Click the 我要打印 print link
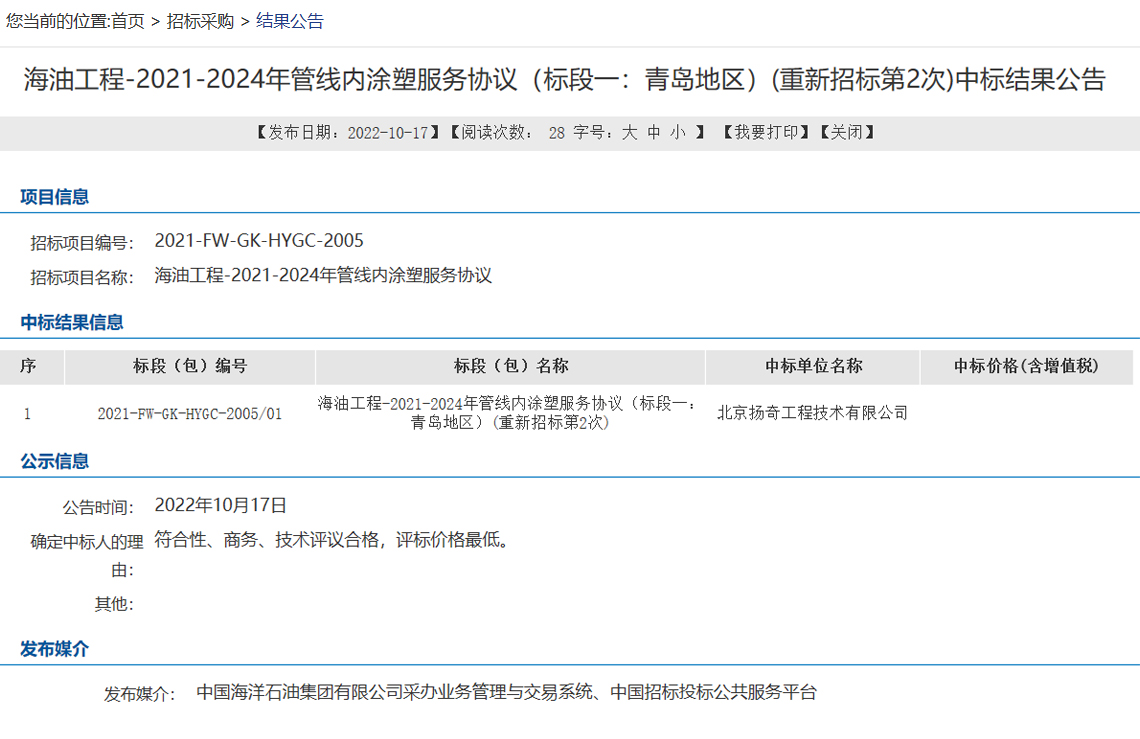Viewport: 1140px width, 739px height. click(766, 132)
